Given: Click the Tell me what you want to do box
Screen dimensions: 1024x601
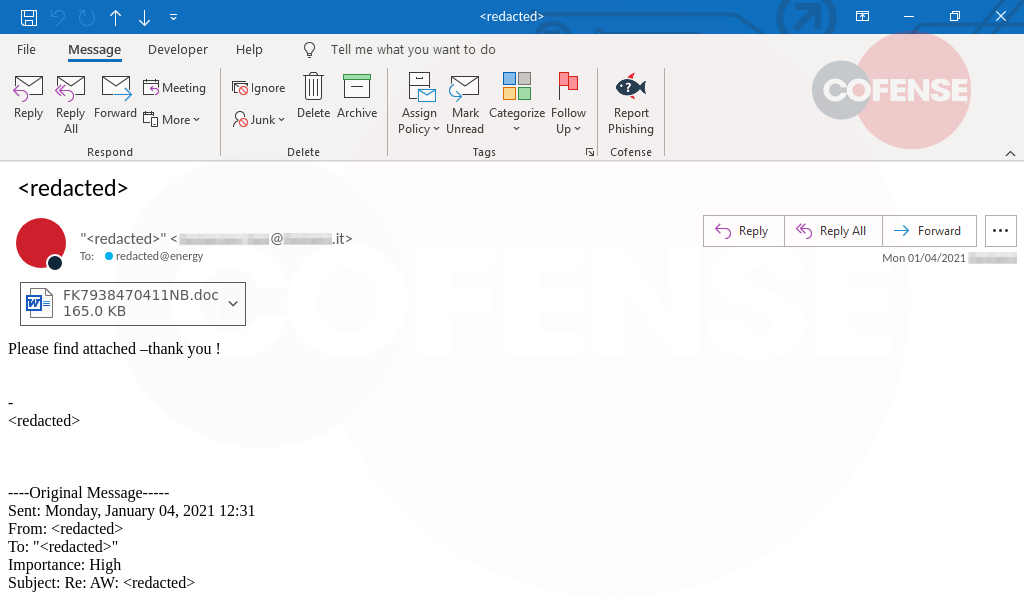Looking at the screenshot, I should [x=413, y=50].
